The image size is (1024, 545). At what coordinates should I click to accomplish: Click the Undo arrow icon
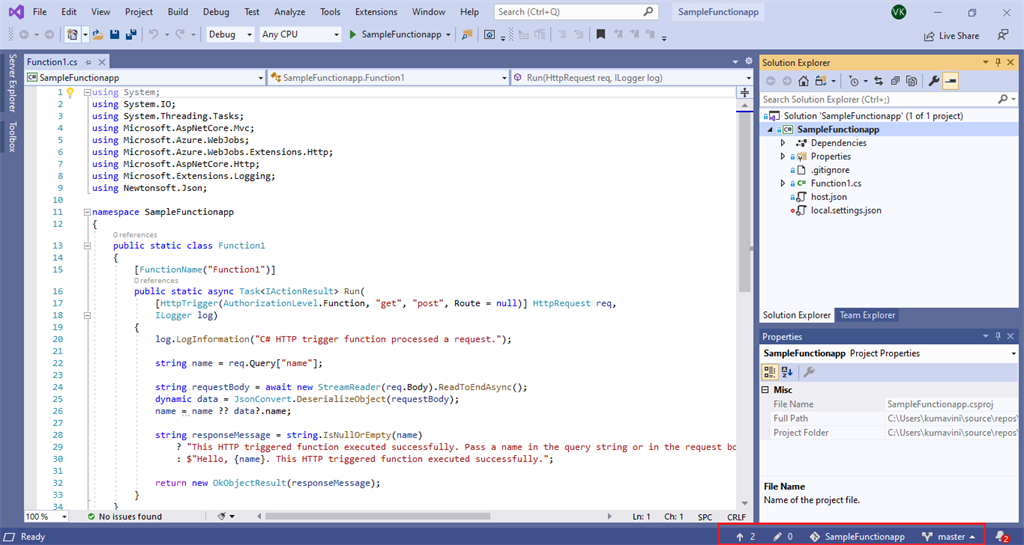[x=153, y=35]
